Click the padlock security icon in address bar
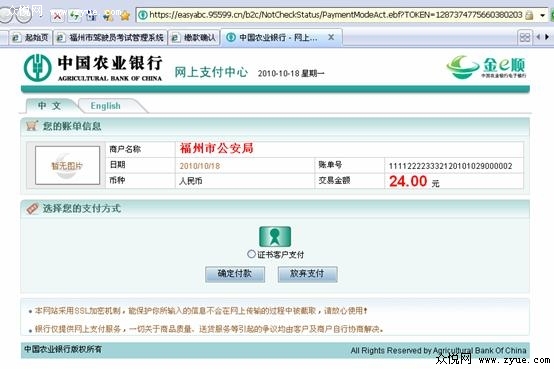 coord(529,15)
